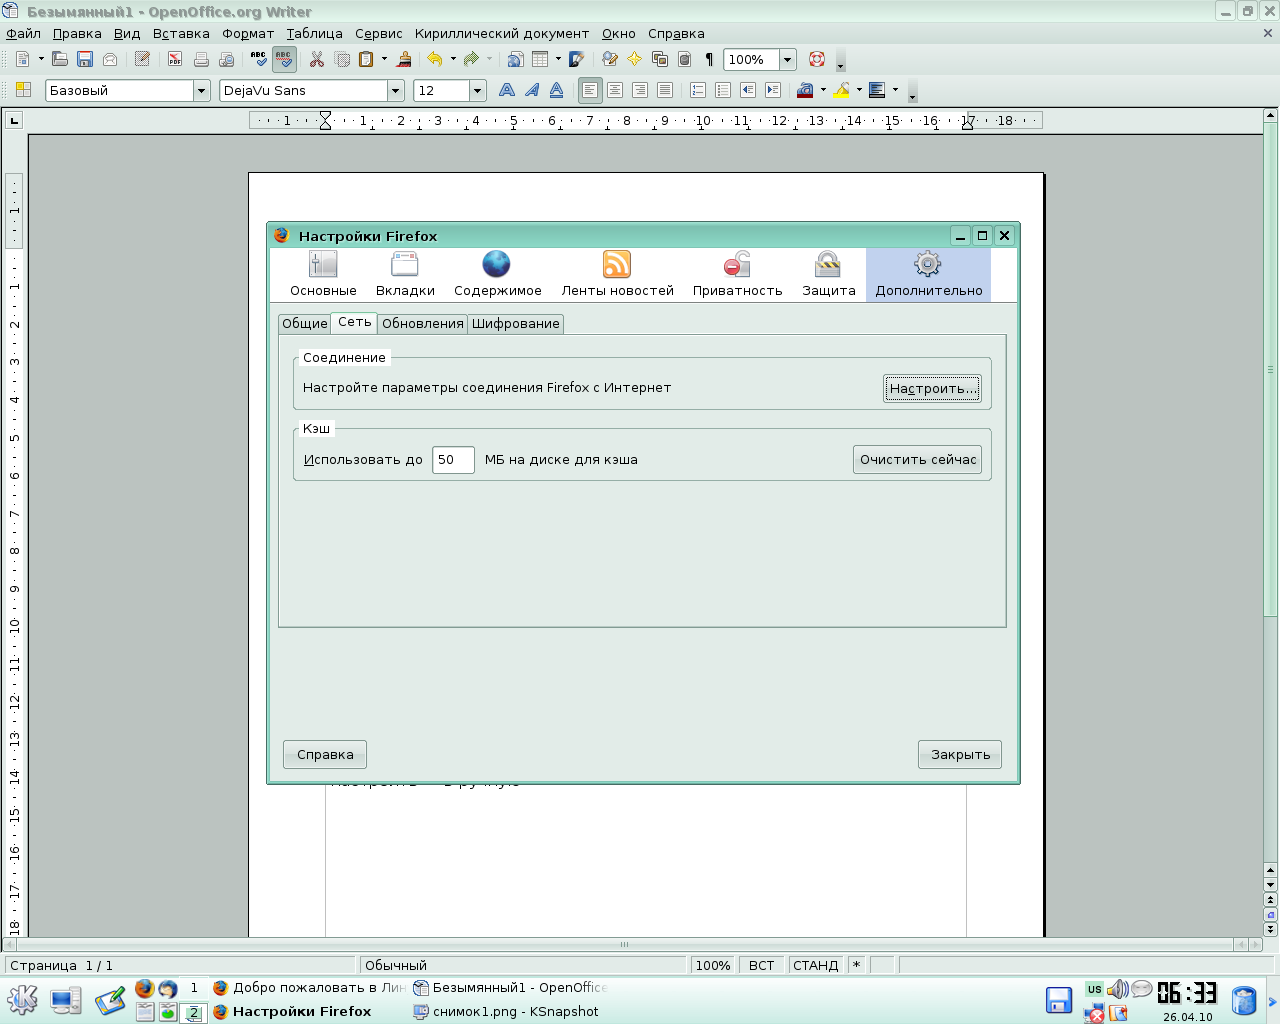The width and height of the screenshot is (1280, 1024).
Task: Click the Очистить сейчас cache button
Action: pyautogui.click(x=917, y=460)
